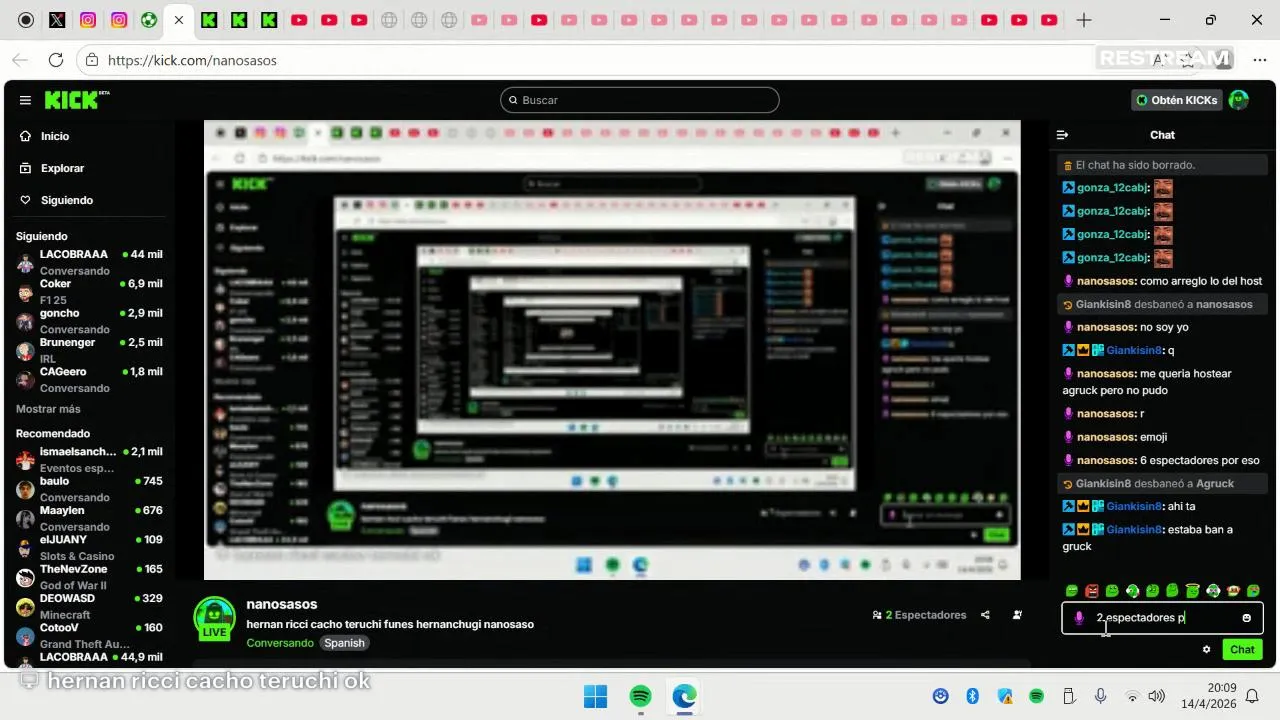
Task: Open the baulo recommended channel
Action: click(x=88, y=488)
